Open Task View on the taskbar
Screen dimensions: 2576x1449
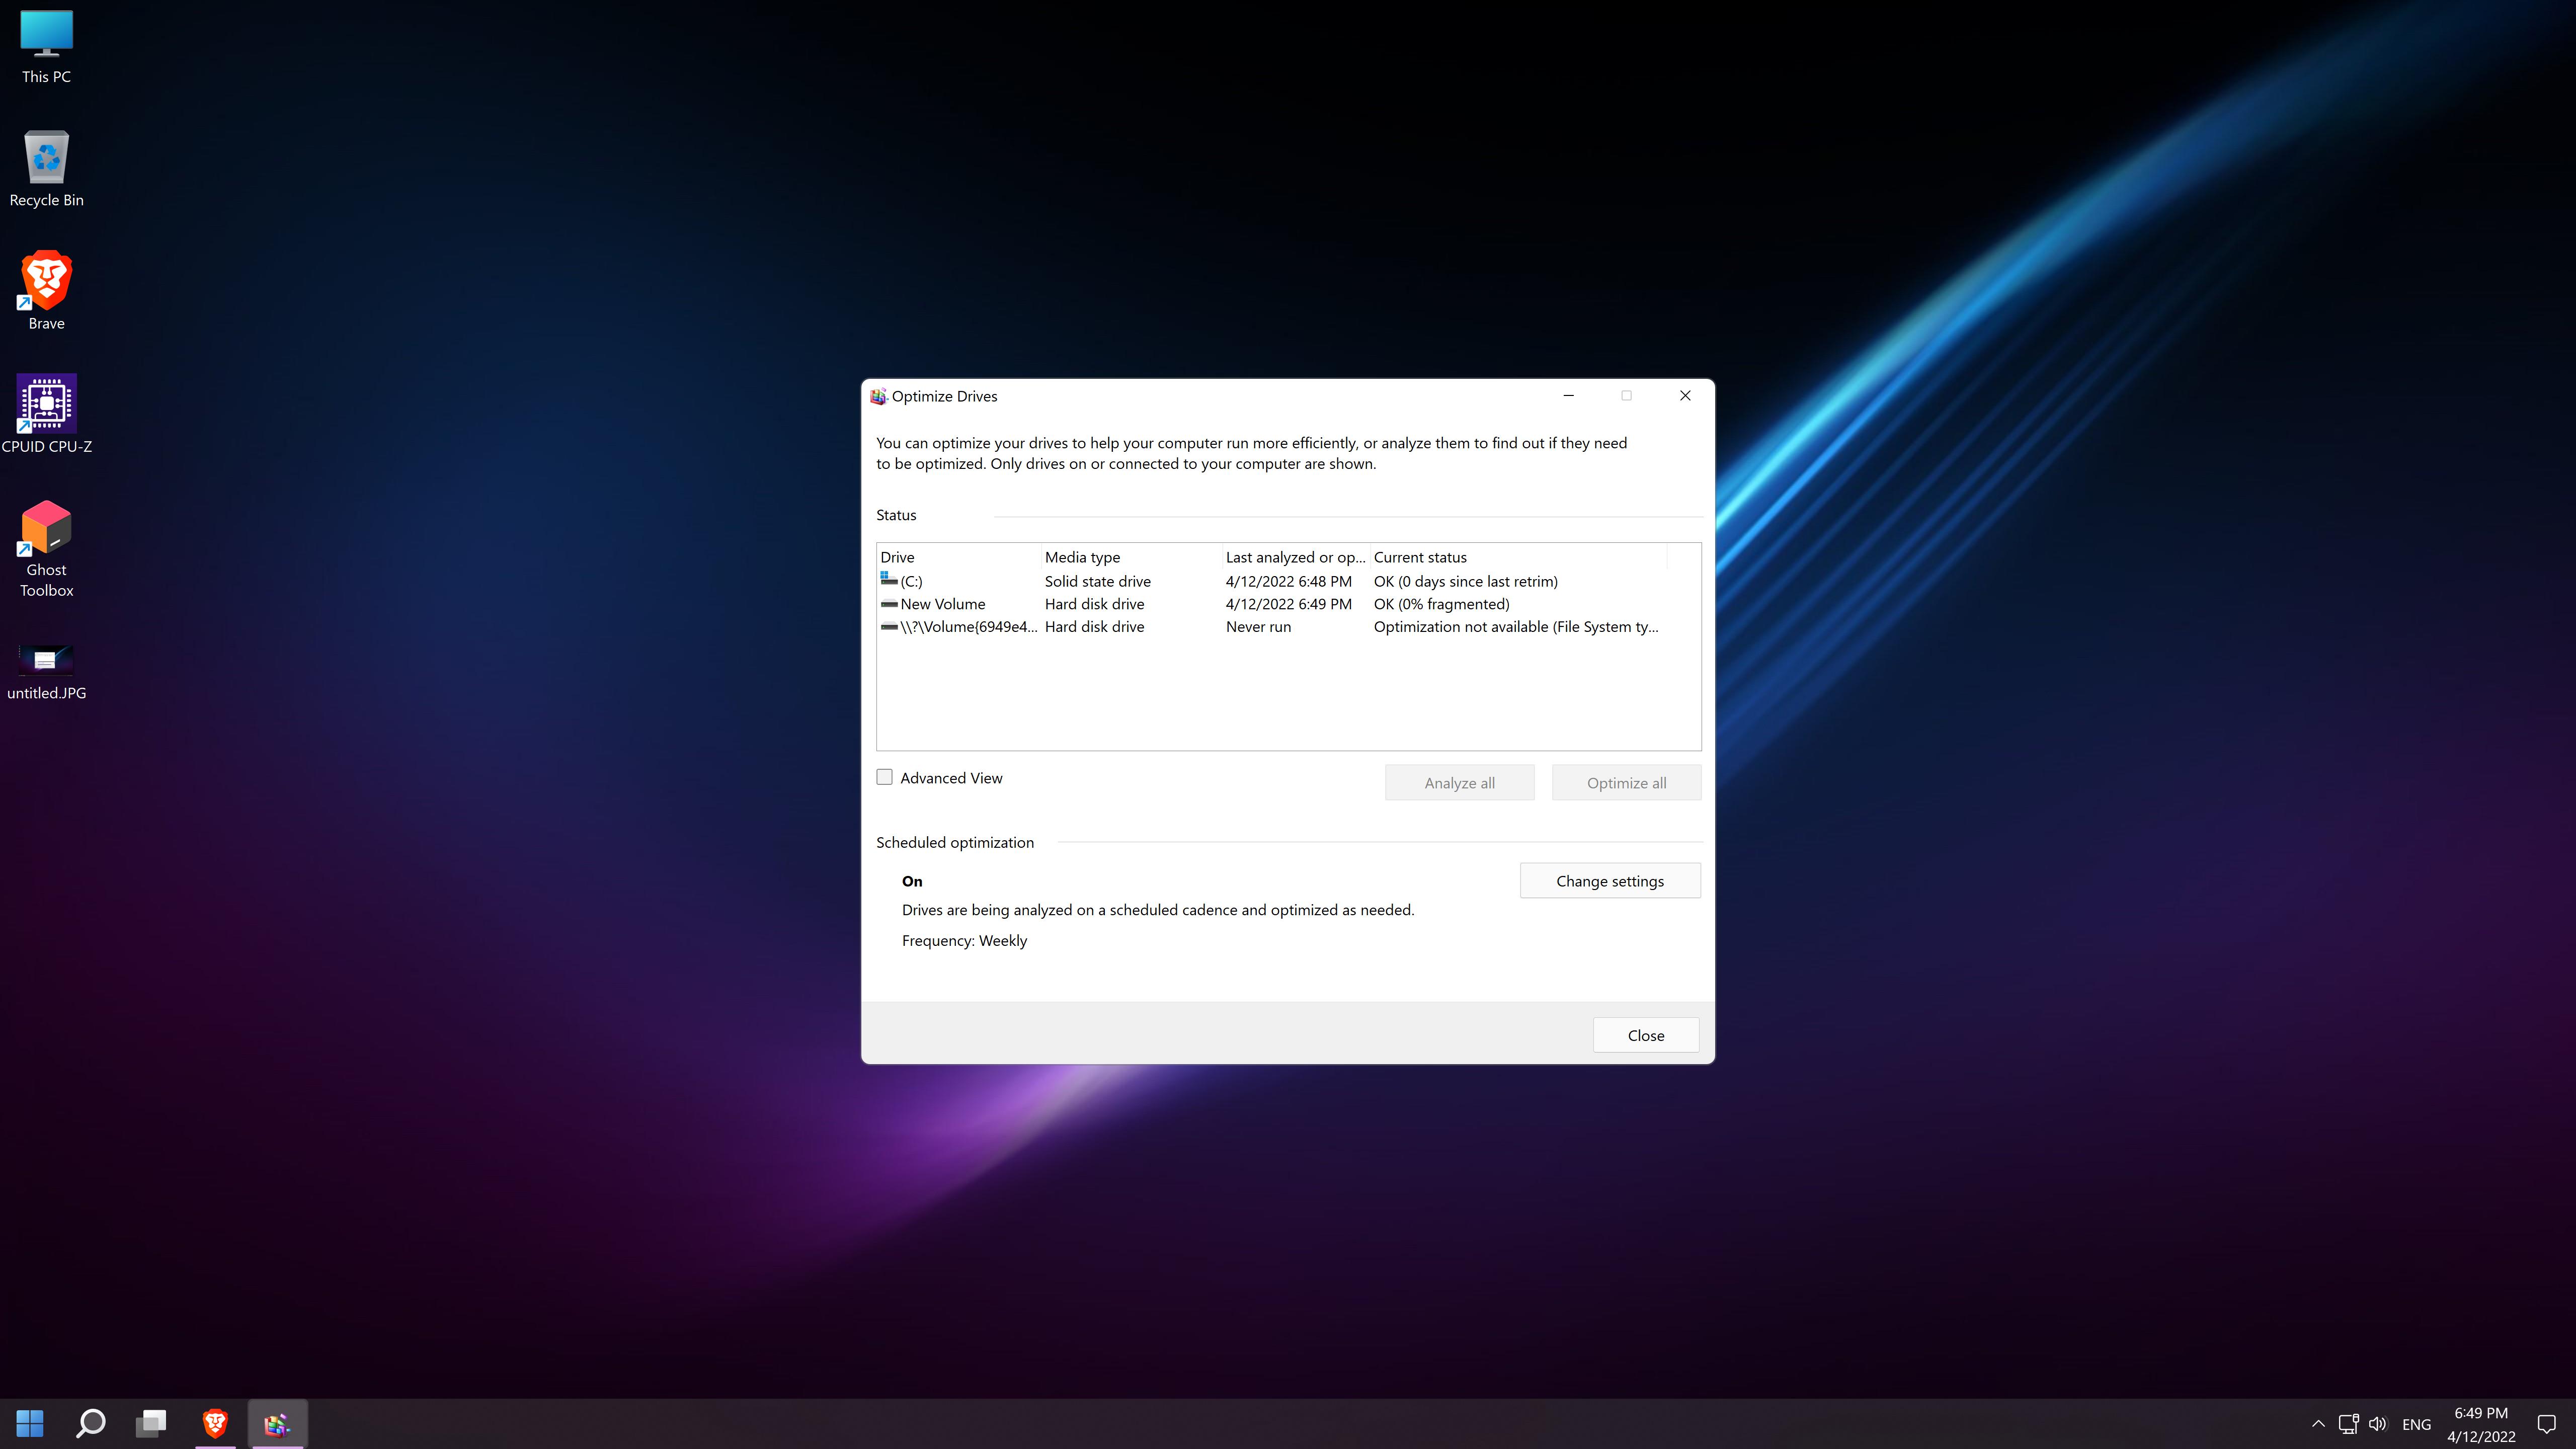point(152,1423)
